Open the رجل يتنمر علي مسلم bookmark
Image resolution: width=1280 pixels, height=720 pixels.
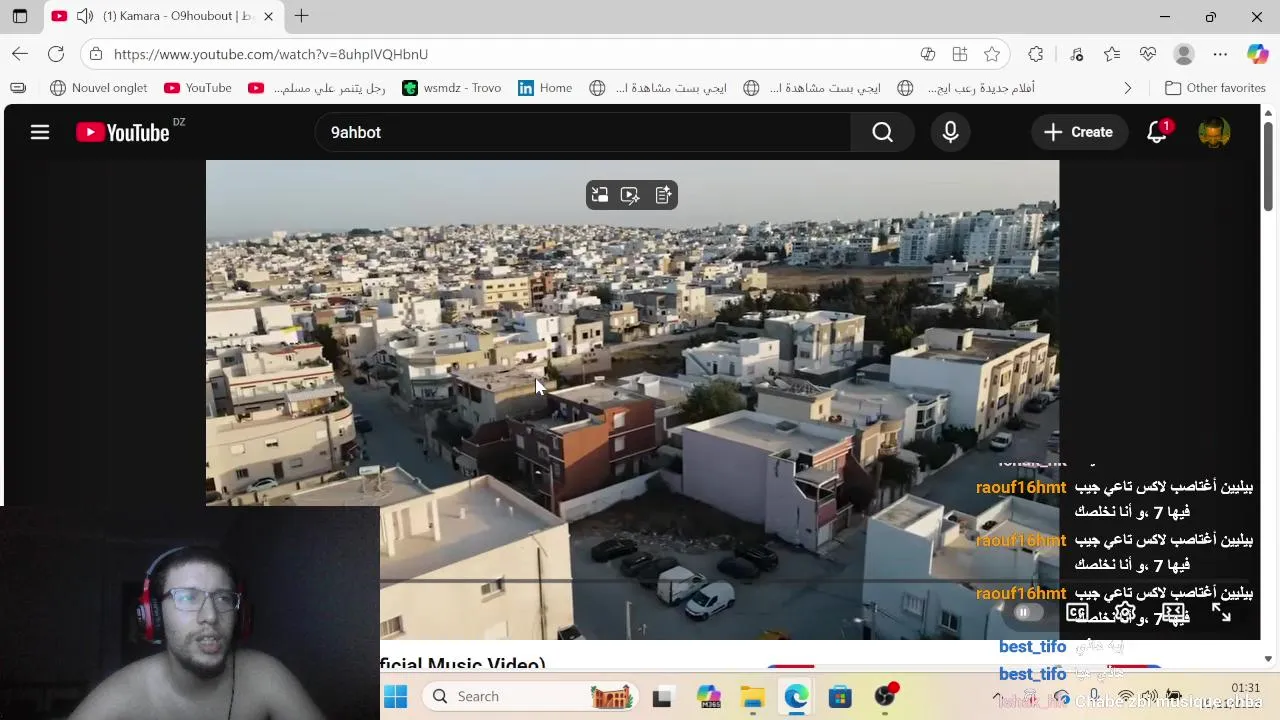[x=317, y=88]
